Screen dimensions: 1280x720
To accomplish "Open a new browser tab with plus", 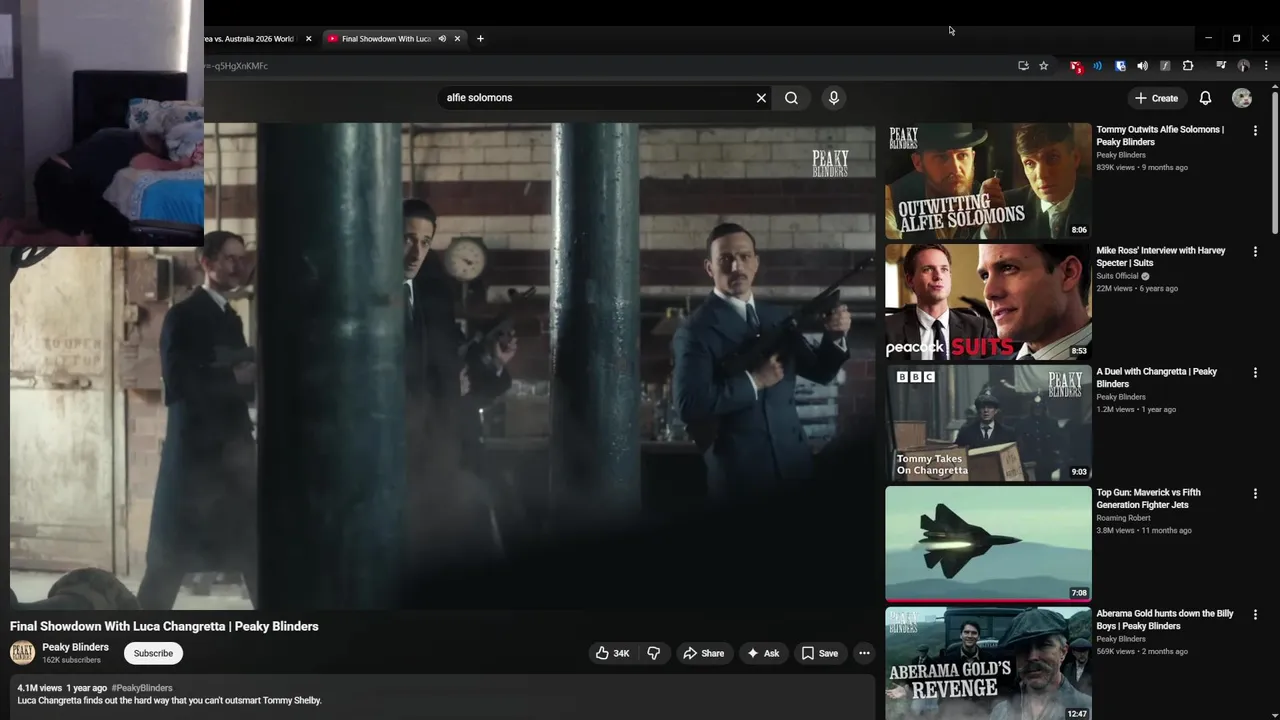I will 480,39.
